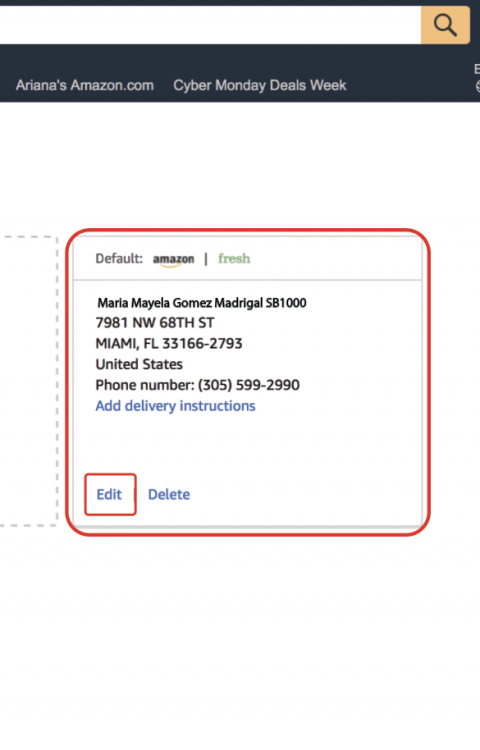Screen dimensions: 480x750
Task: Click the Default: label in card header
Action: [119, 259]
